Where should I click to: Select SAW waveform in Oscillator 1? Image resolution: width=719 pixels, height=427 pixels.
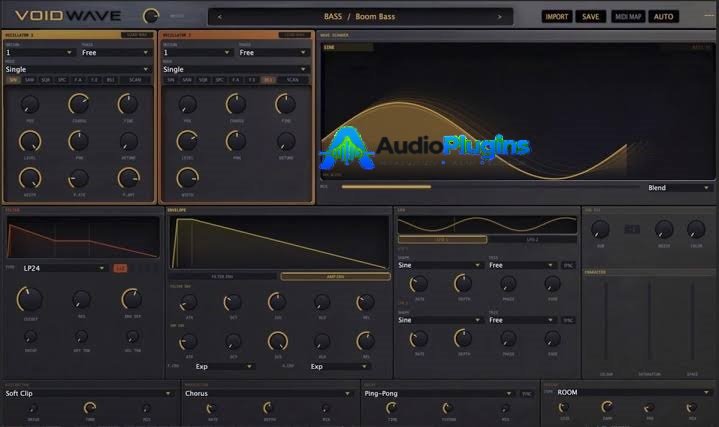point(29,80)
